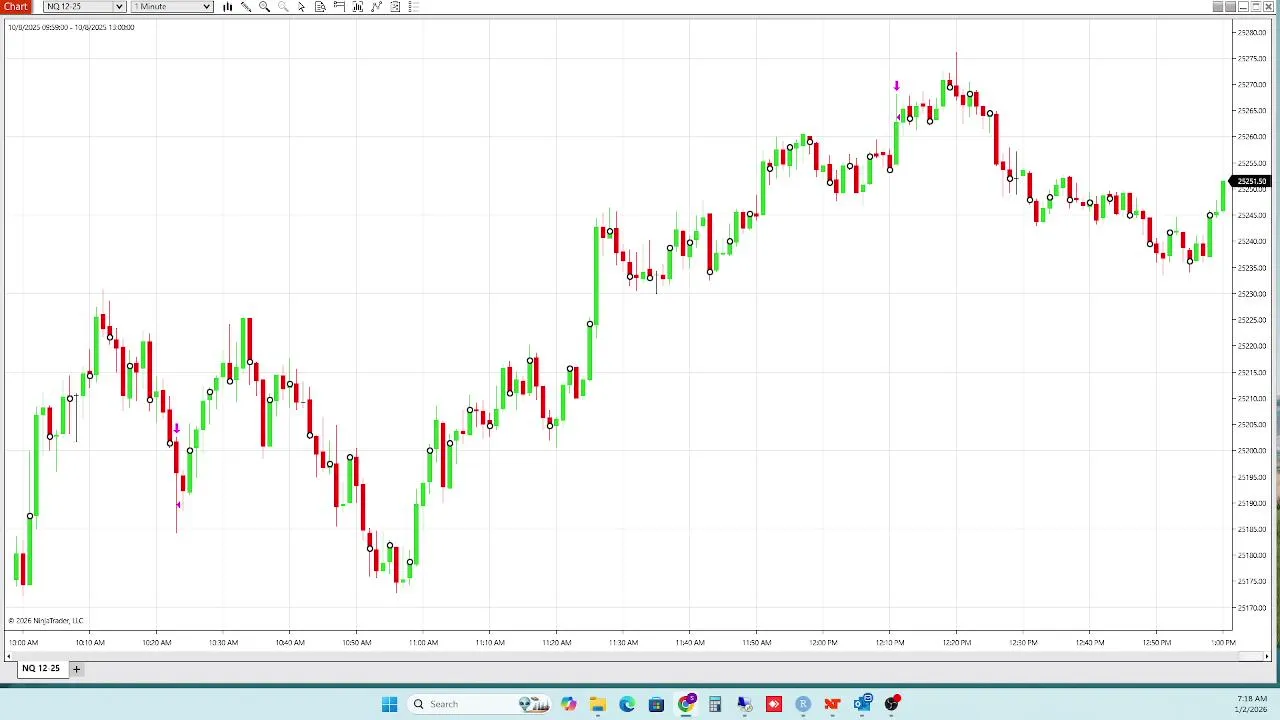Image resolution: width=1280 pixels, height=720 pixels.
Task: Open the red AnyDesk taskbar icon
Action: (774, 704)
